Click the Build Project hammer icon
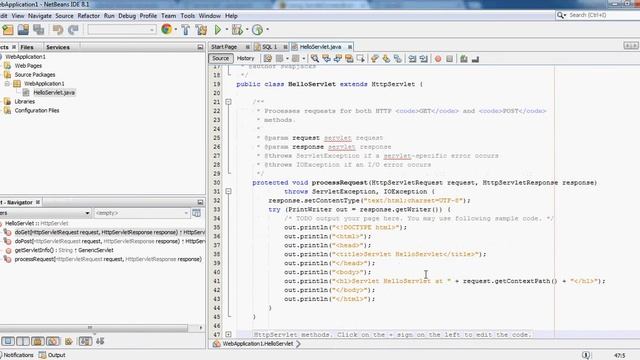Viewport: 640px width, 360px height. tap(186, 29)
